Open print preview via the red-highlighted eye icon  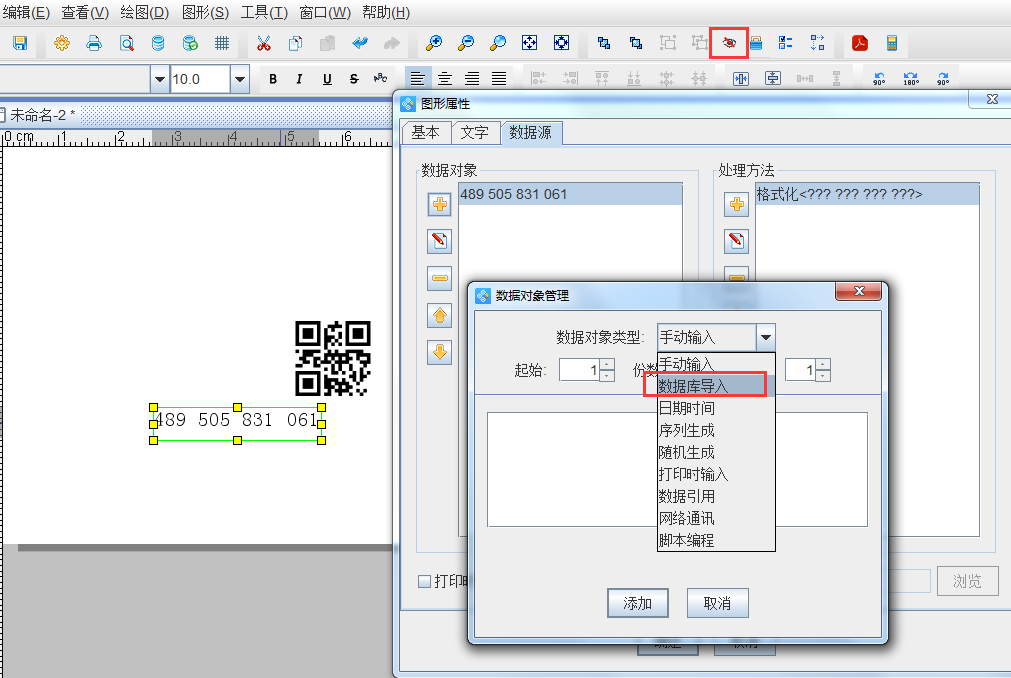coord(729,43)
